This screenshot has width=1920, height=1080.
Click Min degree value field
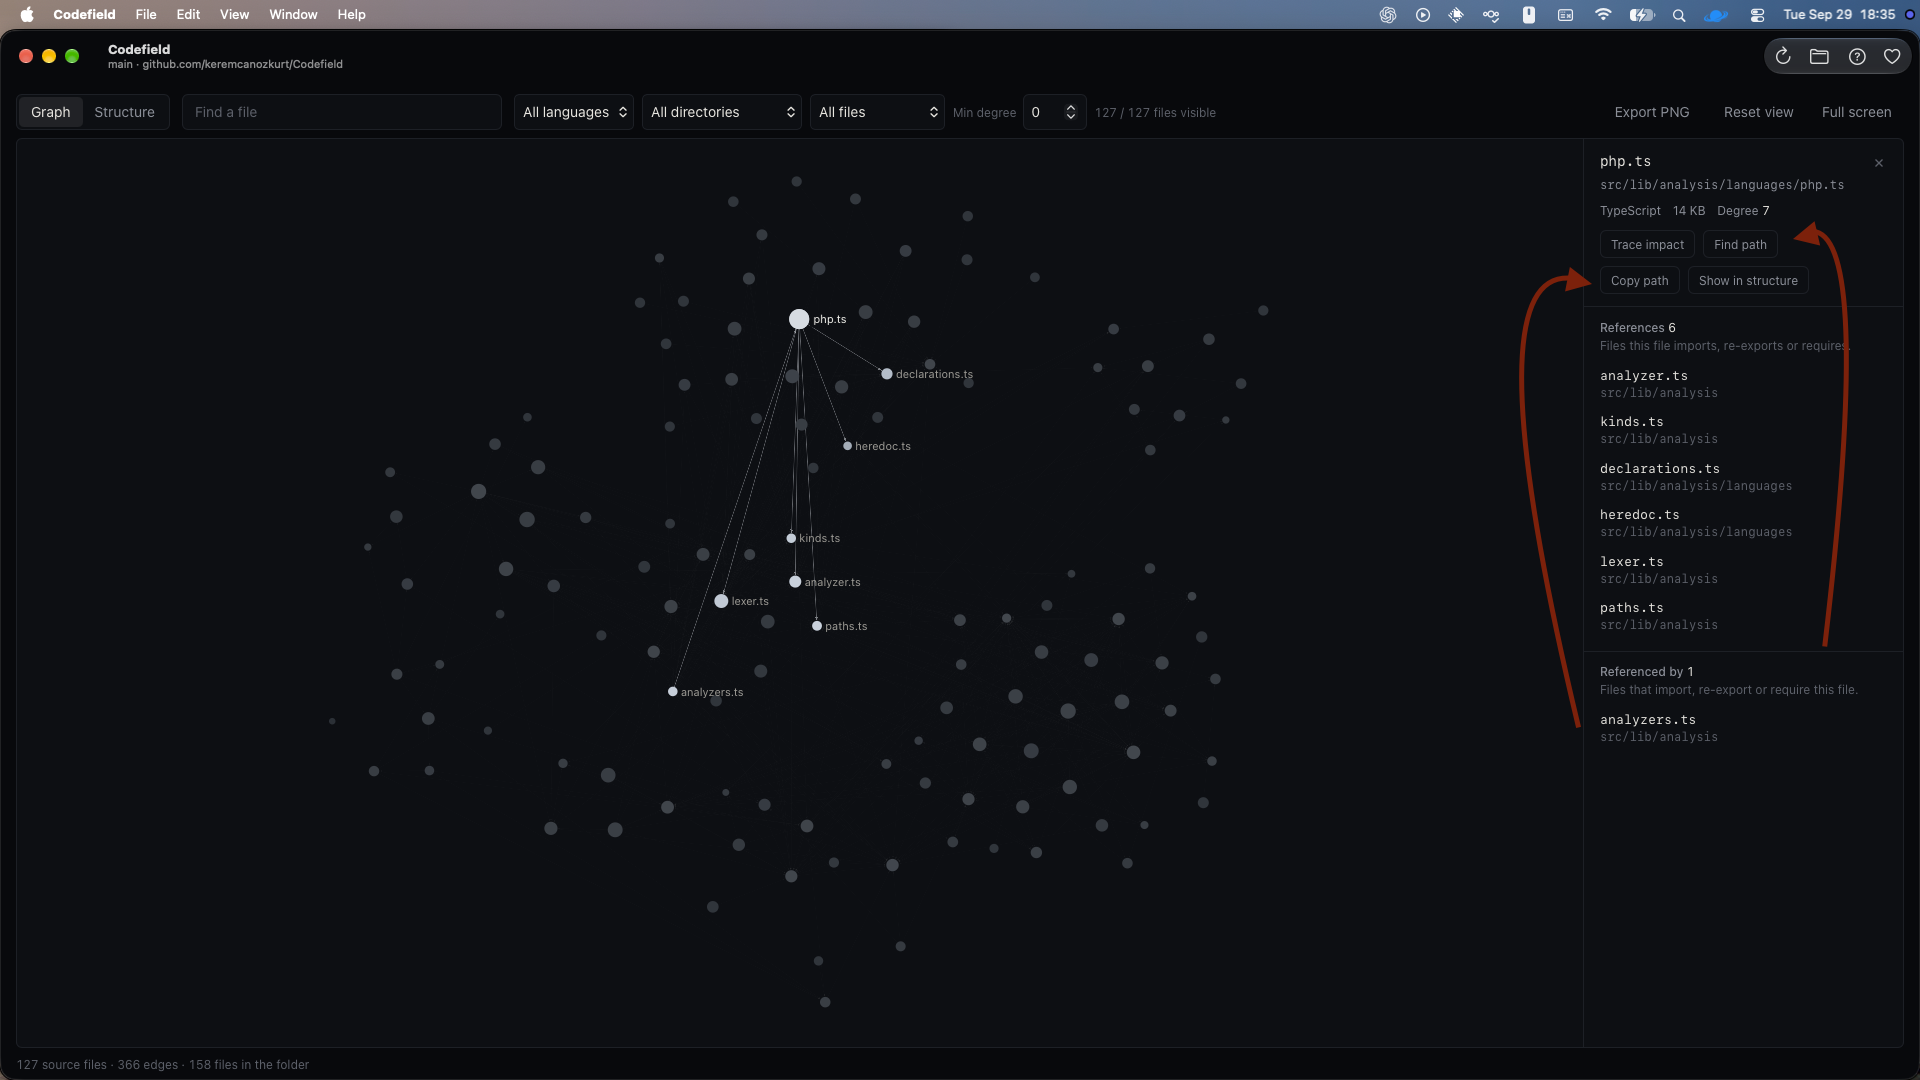[x=1044, y=112]
